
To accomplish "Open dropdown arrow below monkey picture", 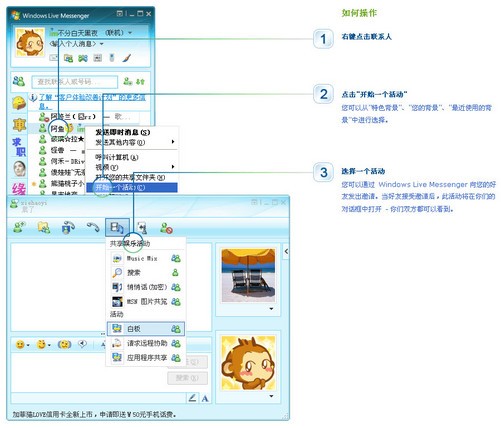I will (271, 396).
